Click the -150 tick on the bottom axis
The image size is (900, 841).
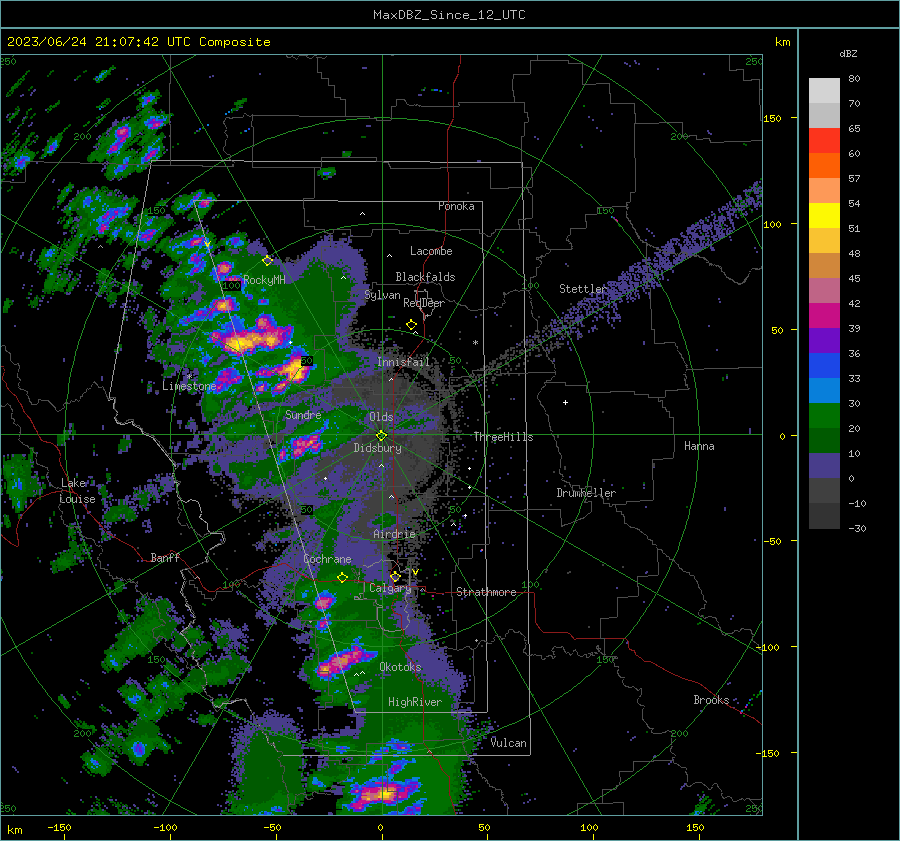[x=59, y=827]
